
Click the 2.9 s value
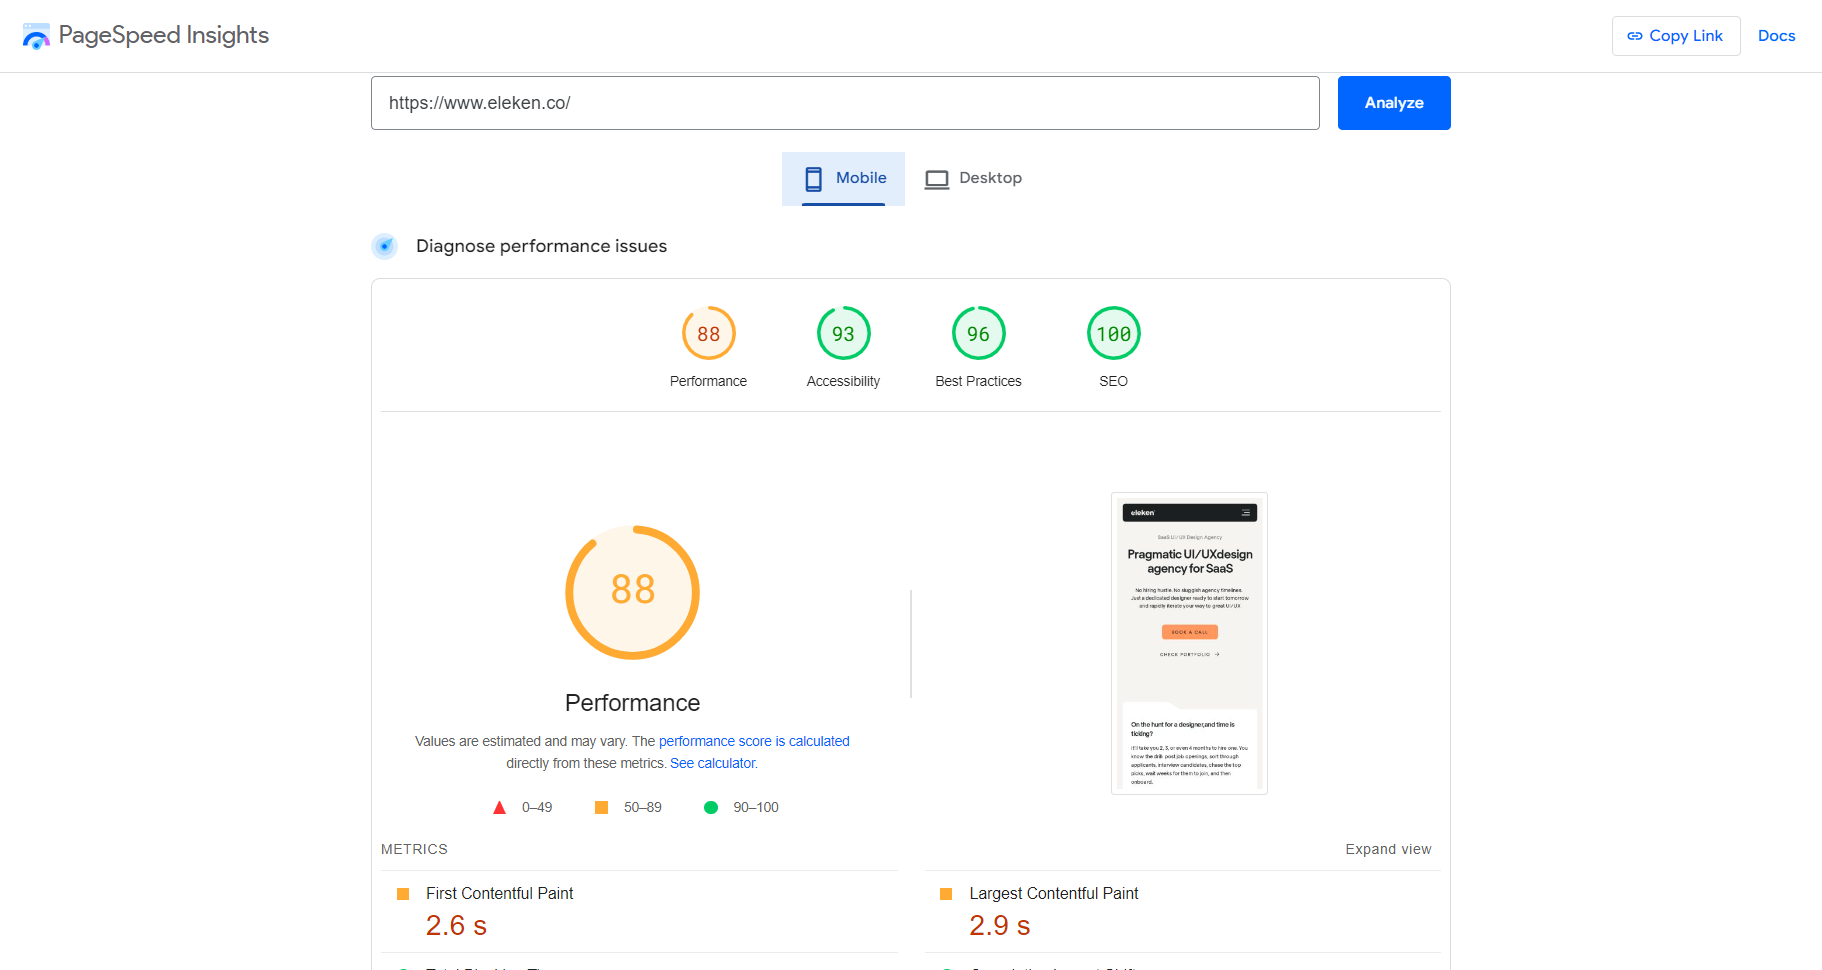(999, 926)
